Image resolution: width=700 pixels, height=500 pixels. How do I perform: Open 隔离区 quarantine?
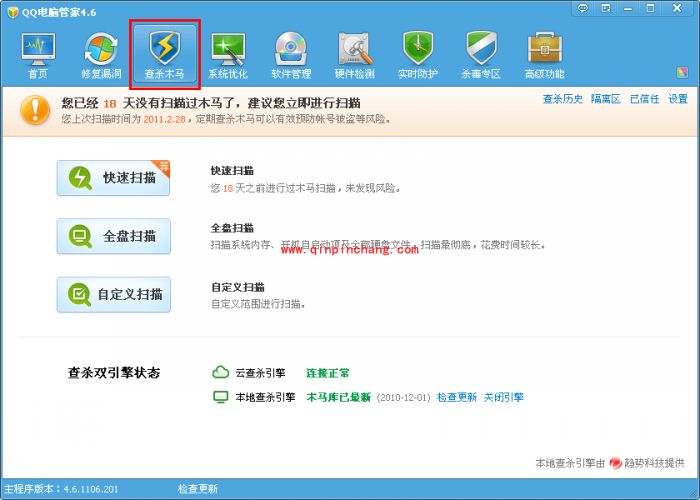pyautogui.click(x=606, y=99)
